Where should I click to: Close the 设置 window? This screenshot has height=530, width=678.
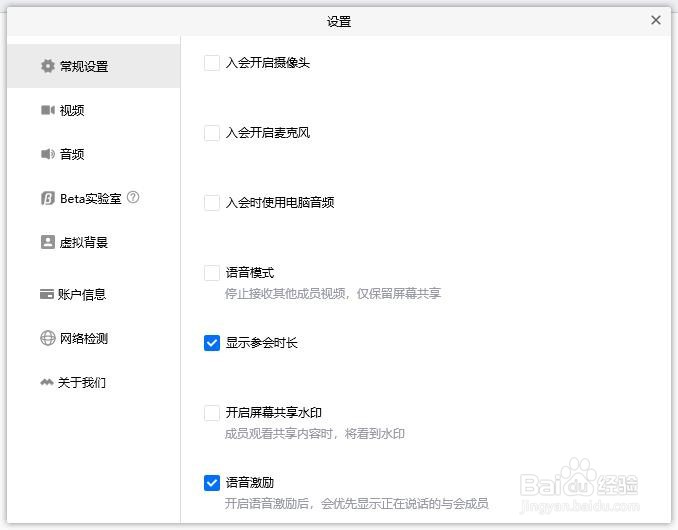coord(656,20)
